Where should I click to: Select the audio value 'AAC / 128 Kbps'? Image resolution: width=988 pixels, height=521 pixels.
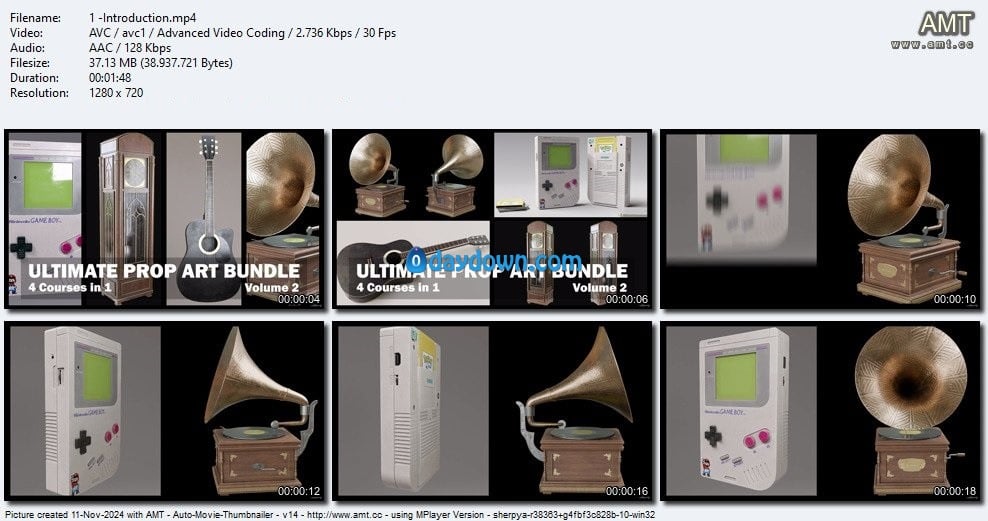point(130,48)
